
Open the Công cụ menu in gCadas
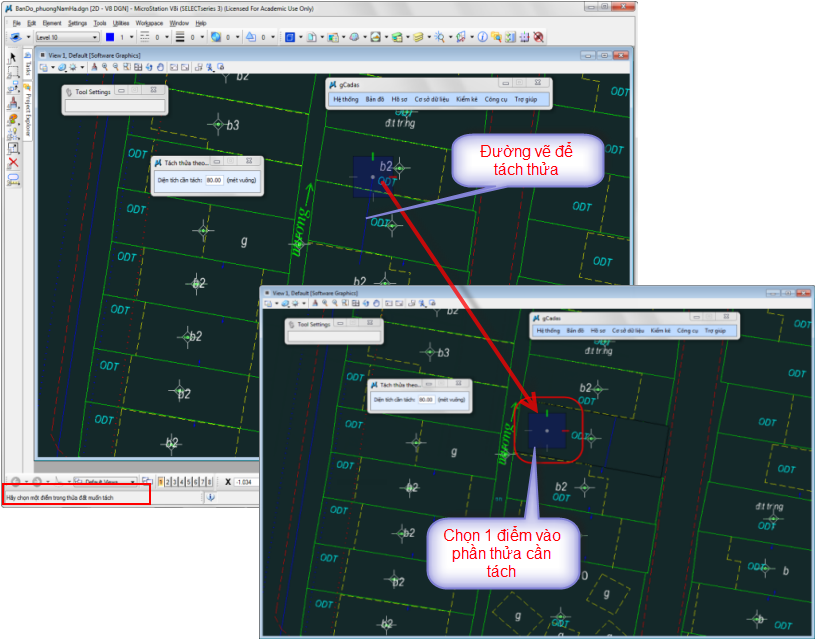coord(496,100)
